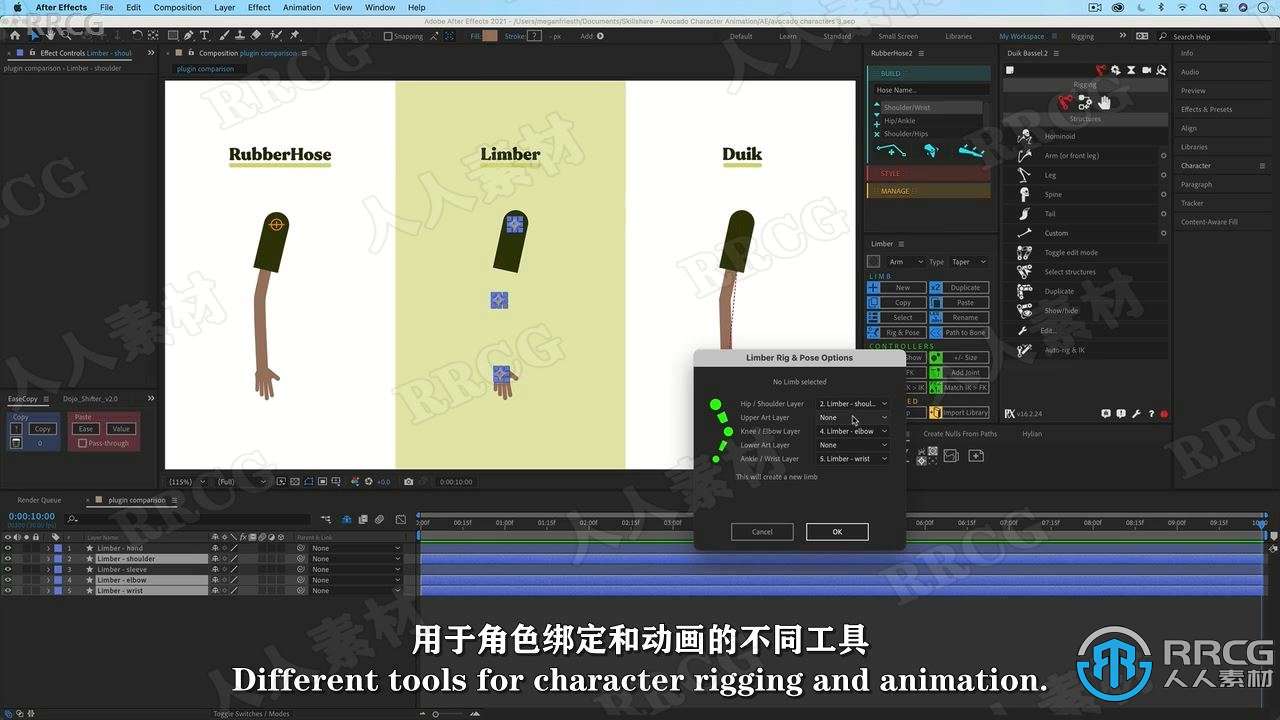Open the composition zoom (115%) dropdown

coord(188,481)
